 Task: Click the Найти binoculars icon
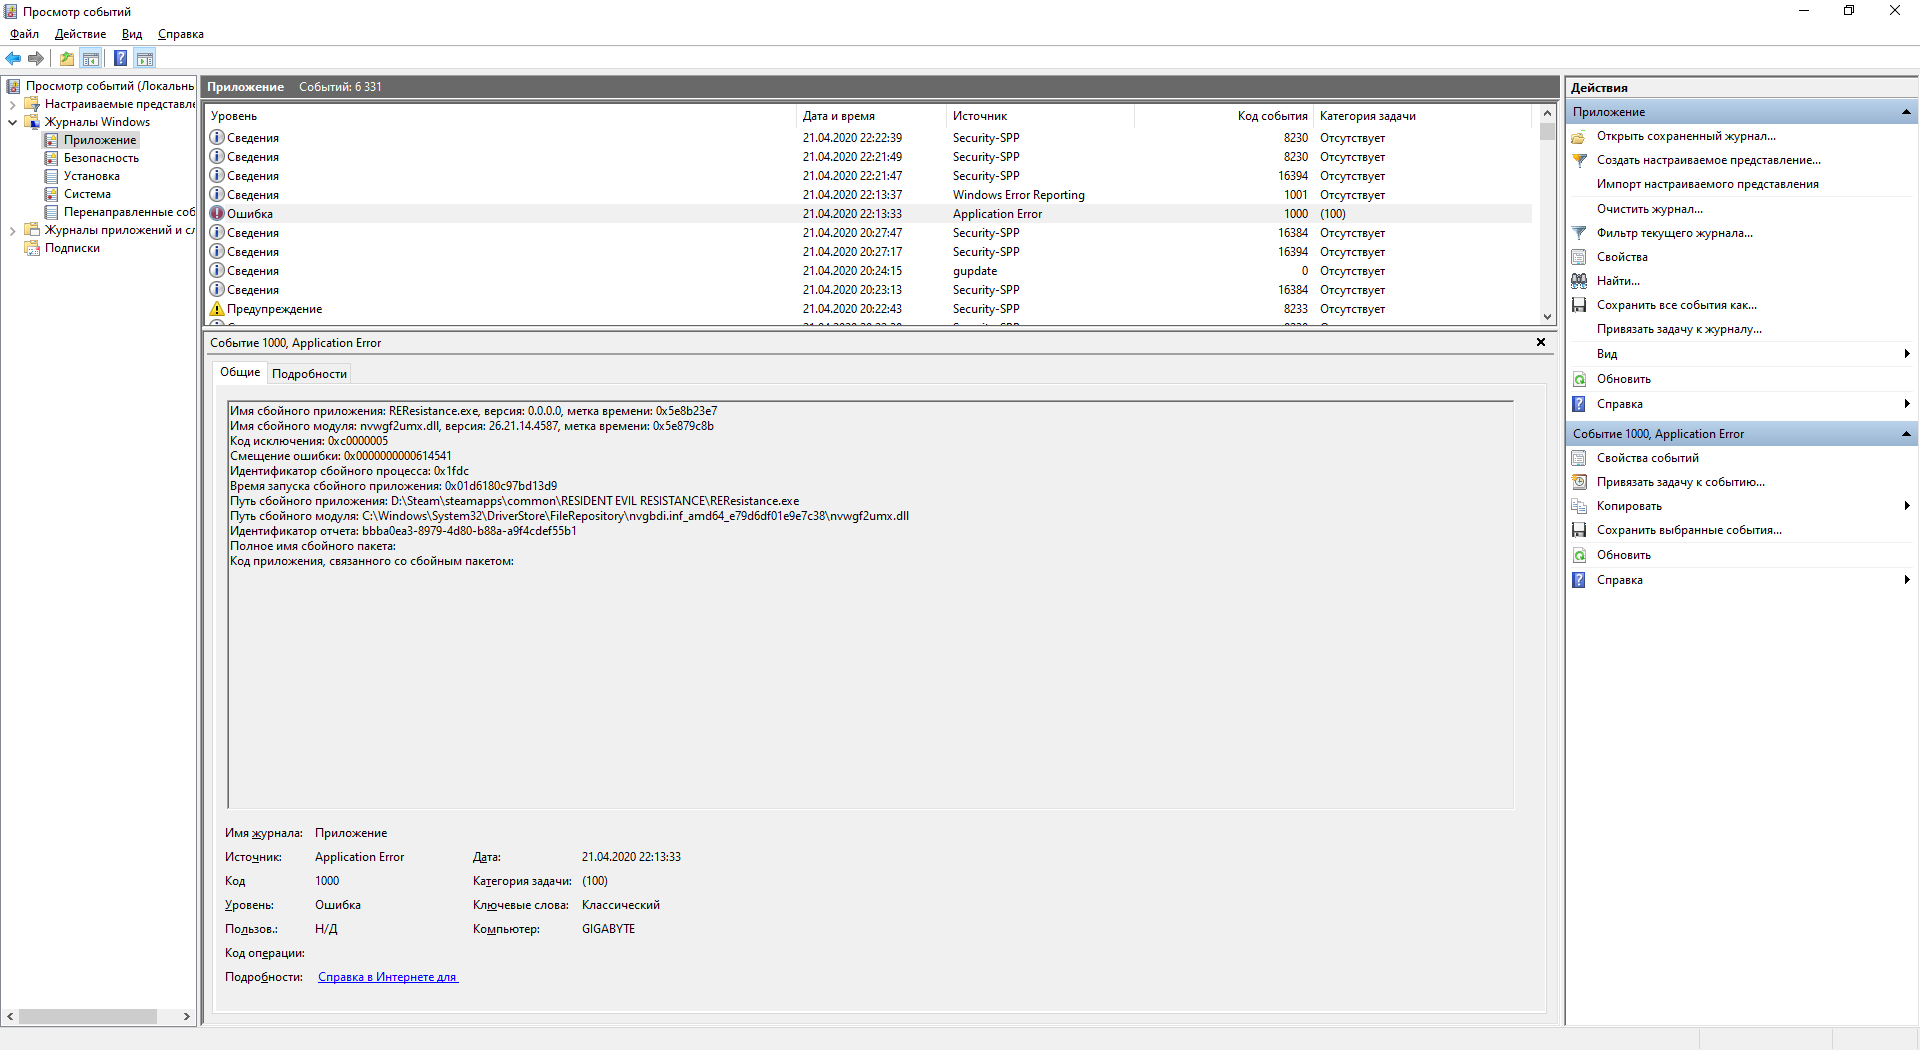(x=1579, y=281)
